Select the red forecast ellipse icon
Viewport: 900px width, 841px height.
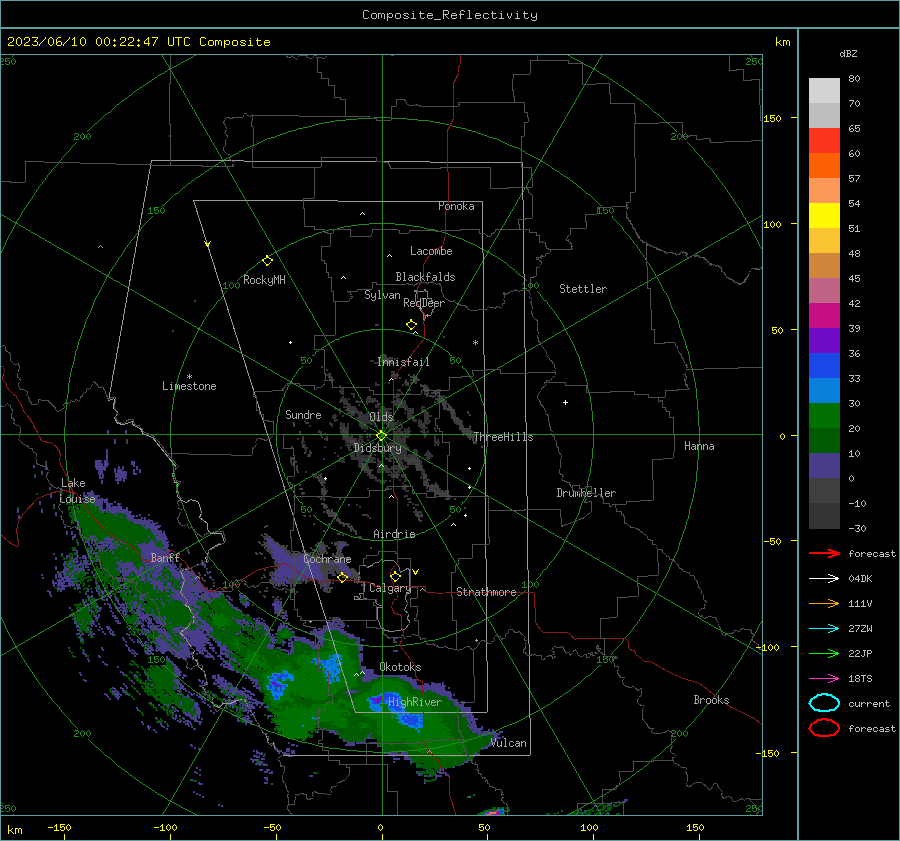tap(824, 728)
